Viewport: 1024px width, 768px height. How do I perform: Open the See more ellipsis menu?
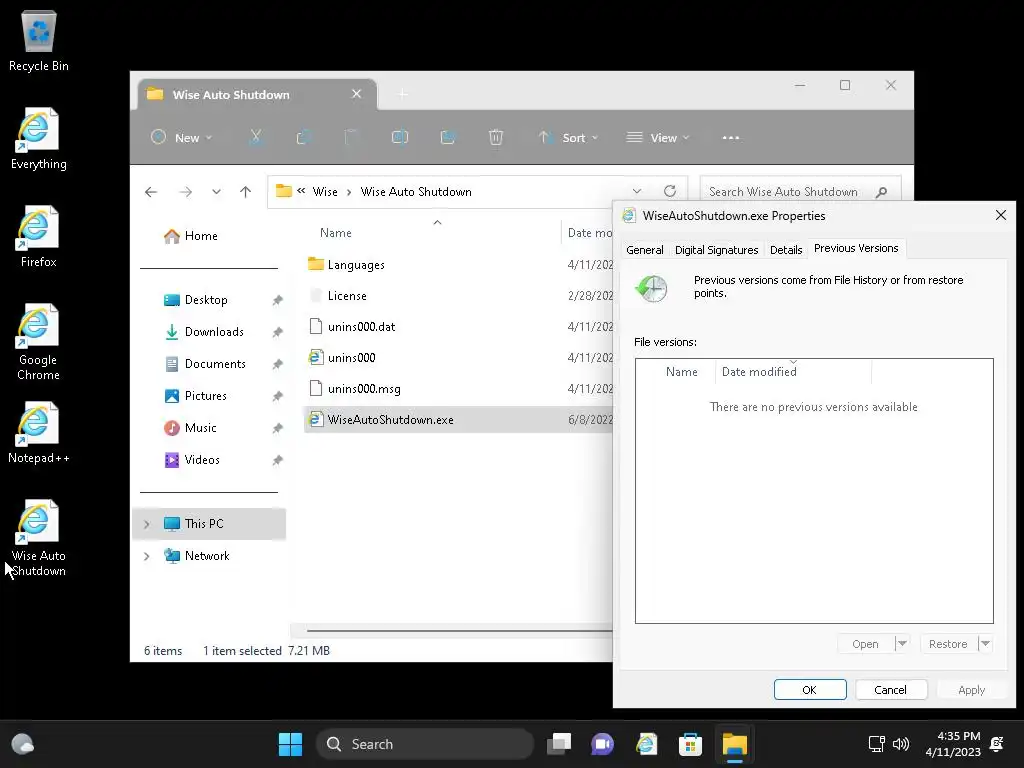click(x=731, y=138)
